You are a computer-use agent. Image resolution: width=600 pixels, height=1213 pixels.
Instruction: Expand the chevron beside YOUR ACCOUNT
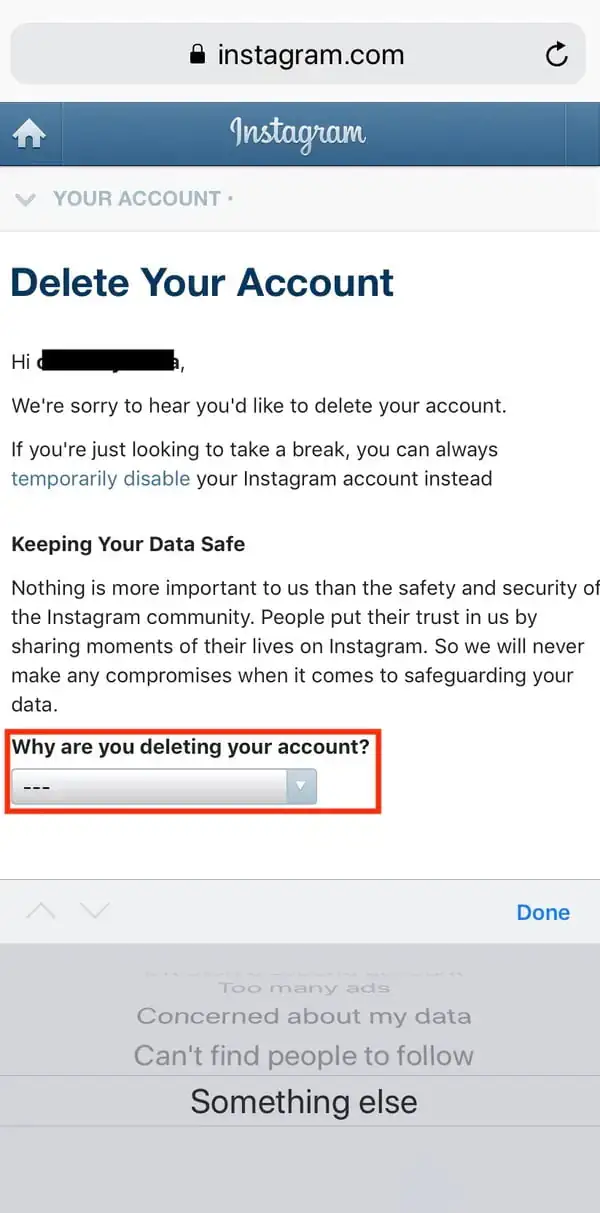coord(26,199)
